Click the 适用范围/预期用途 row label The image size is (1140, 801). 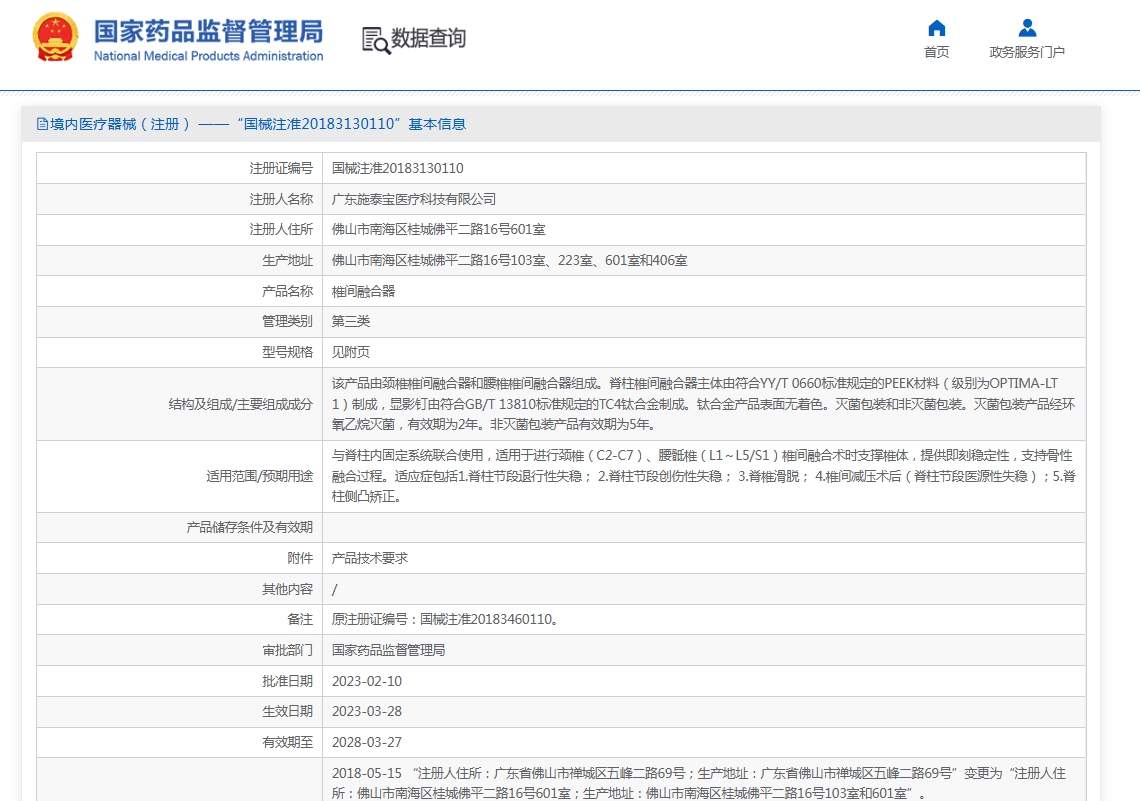click(x=260, y=476)
